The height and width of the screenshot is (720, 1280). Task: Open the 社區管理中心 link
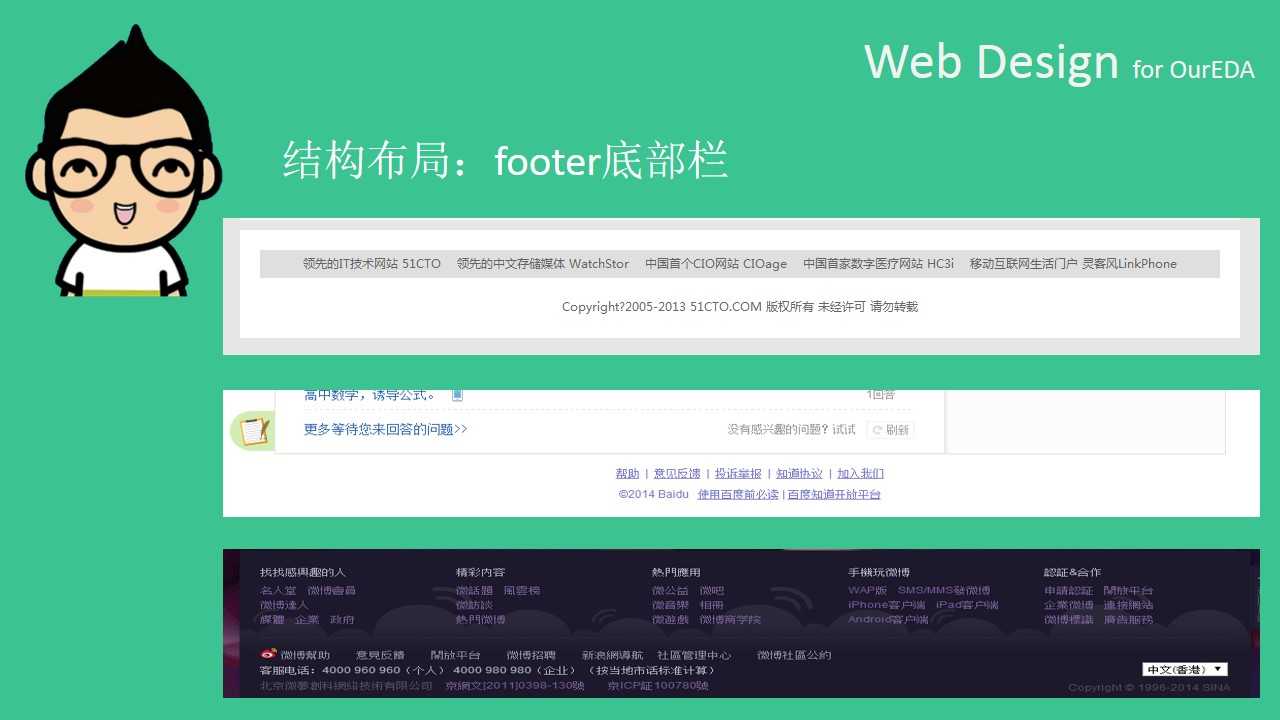(694, 655)
